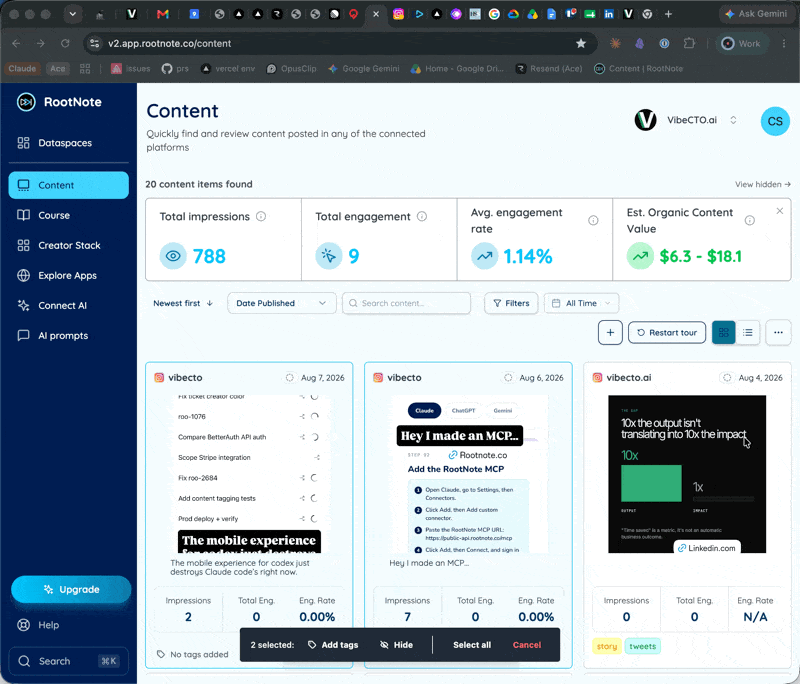This screenshot has width=800, height=684.
Task: Click the green organic value trend icon
Action: coord(640,256)
